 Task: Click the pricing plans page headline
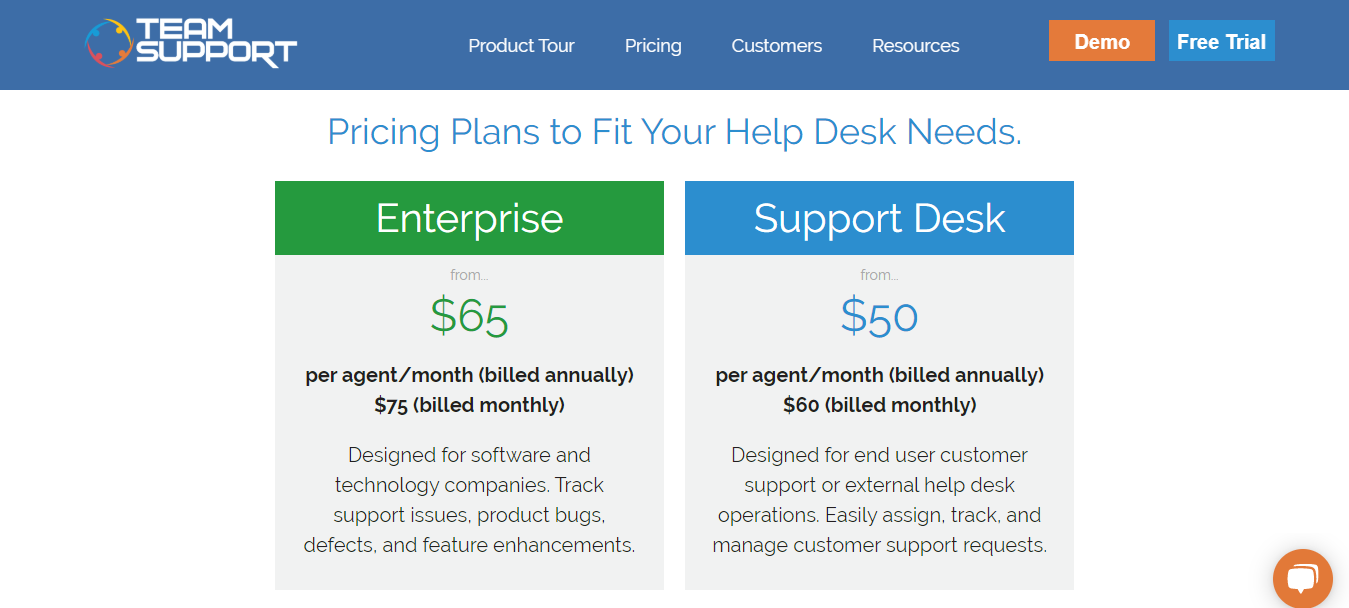[x=674, y=131]
